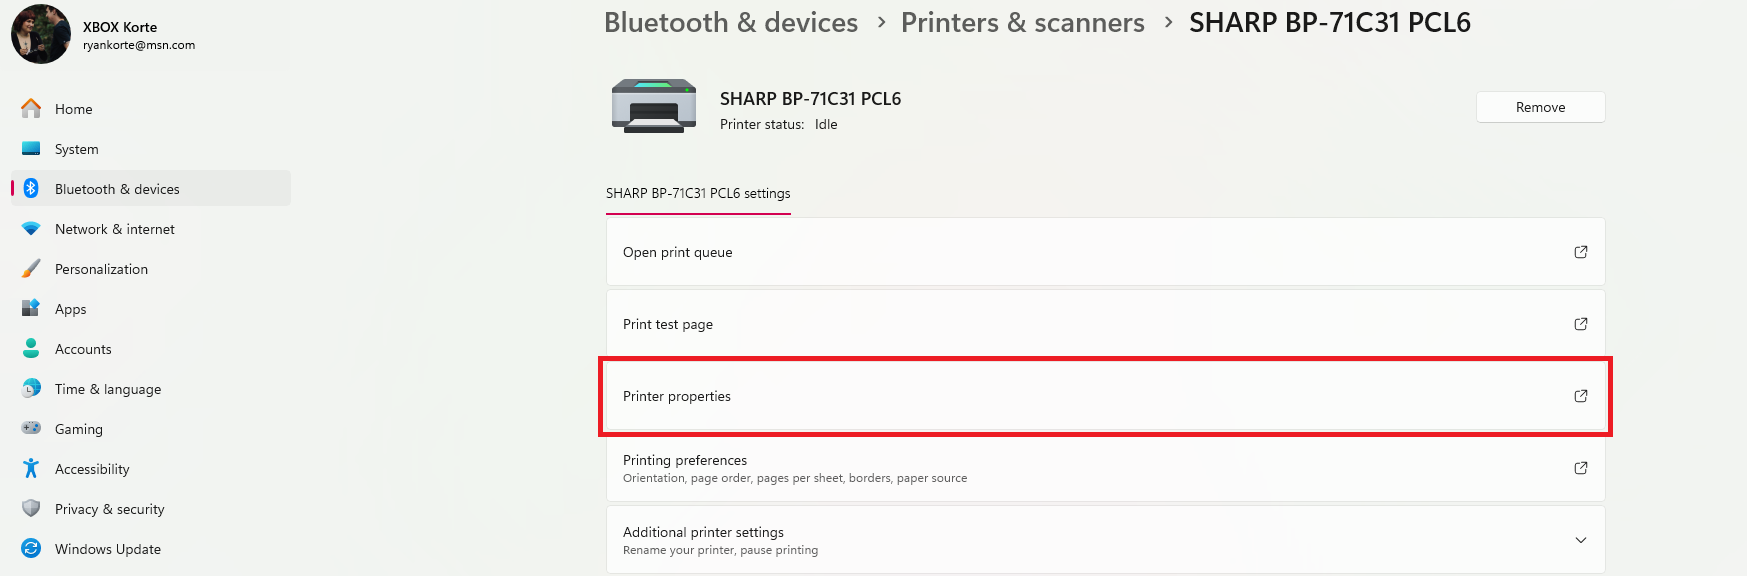Click the Accessibility figure icon
Screen dimensions: 1747x576
coord(31,468)
